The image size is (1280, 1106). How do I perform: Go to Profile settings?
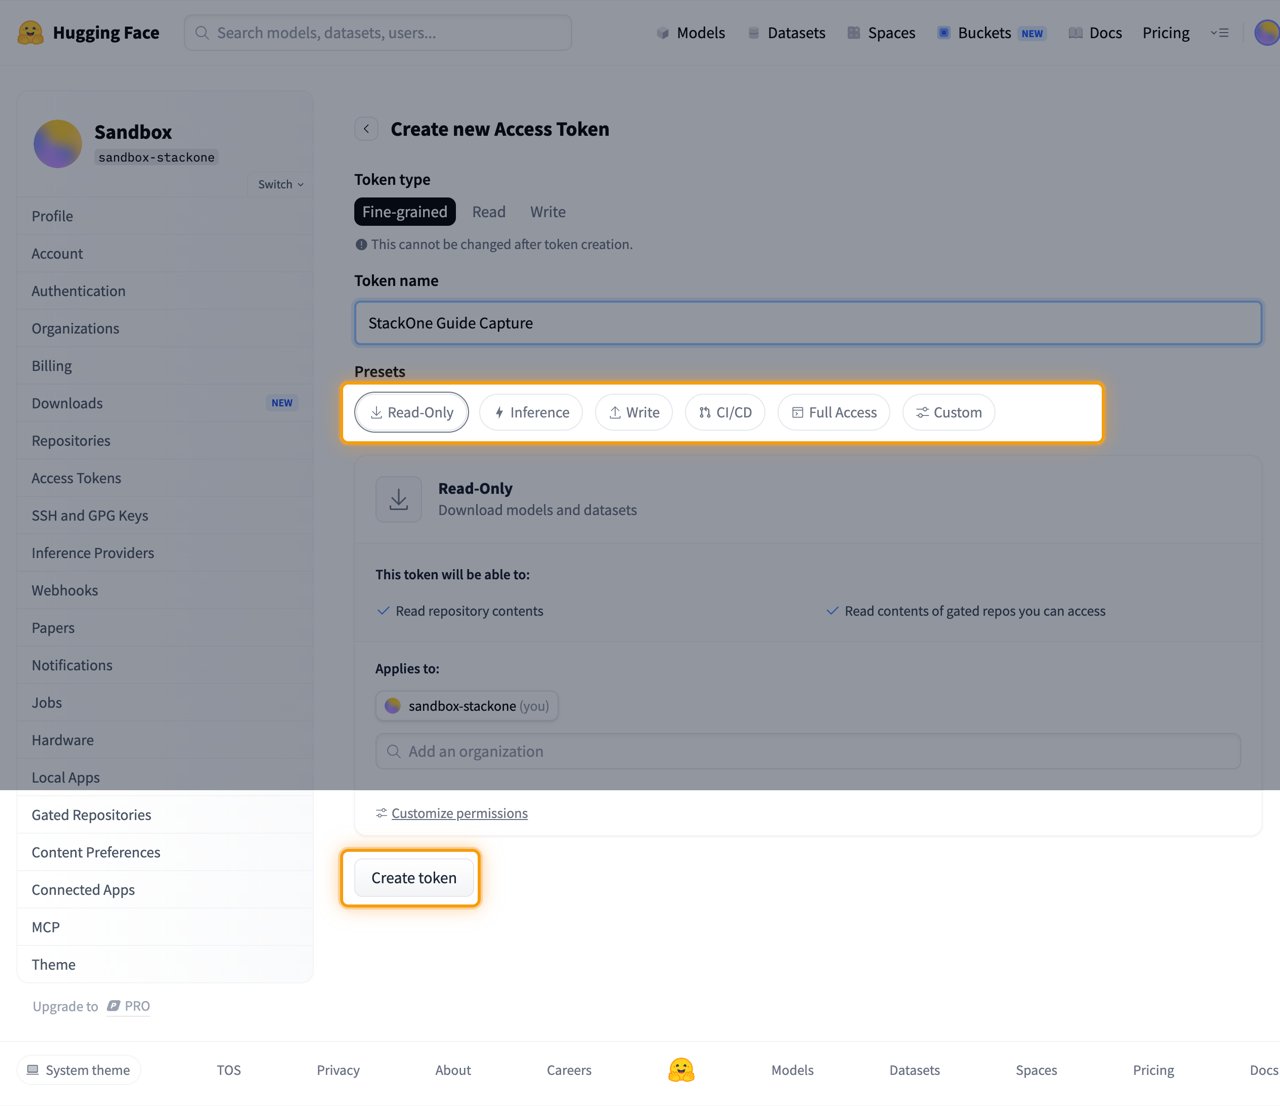coord(165,216)
